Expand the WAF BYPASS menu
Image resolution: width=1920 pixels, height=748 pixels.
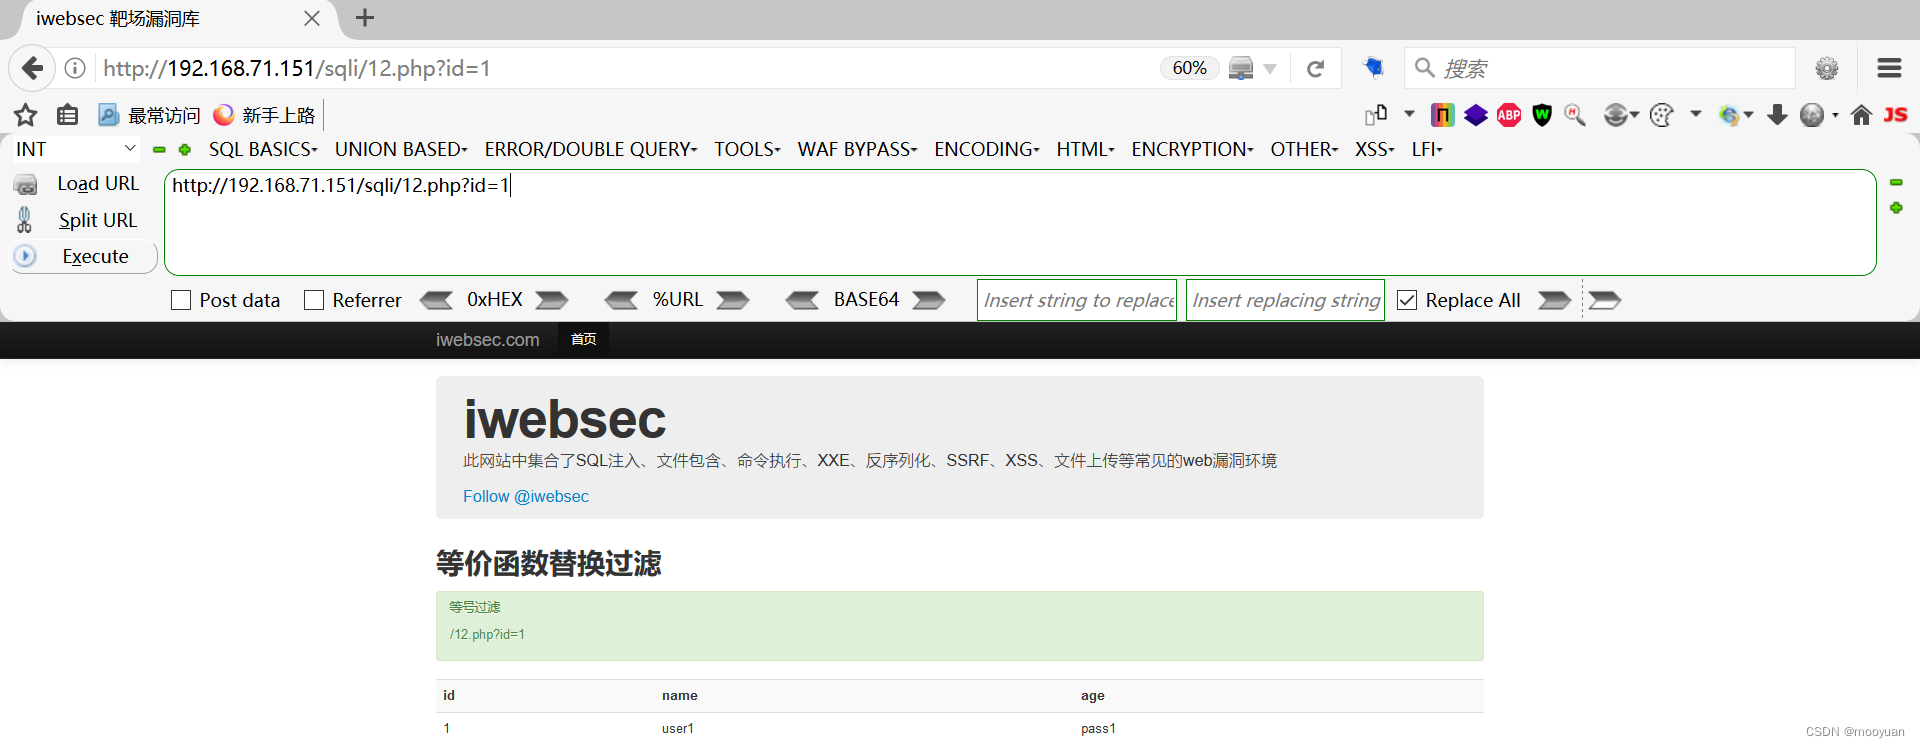click(857, 149)
